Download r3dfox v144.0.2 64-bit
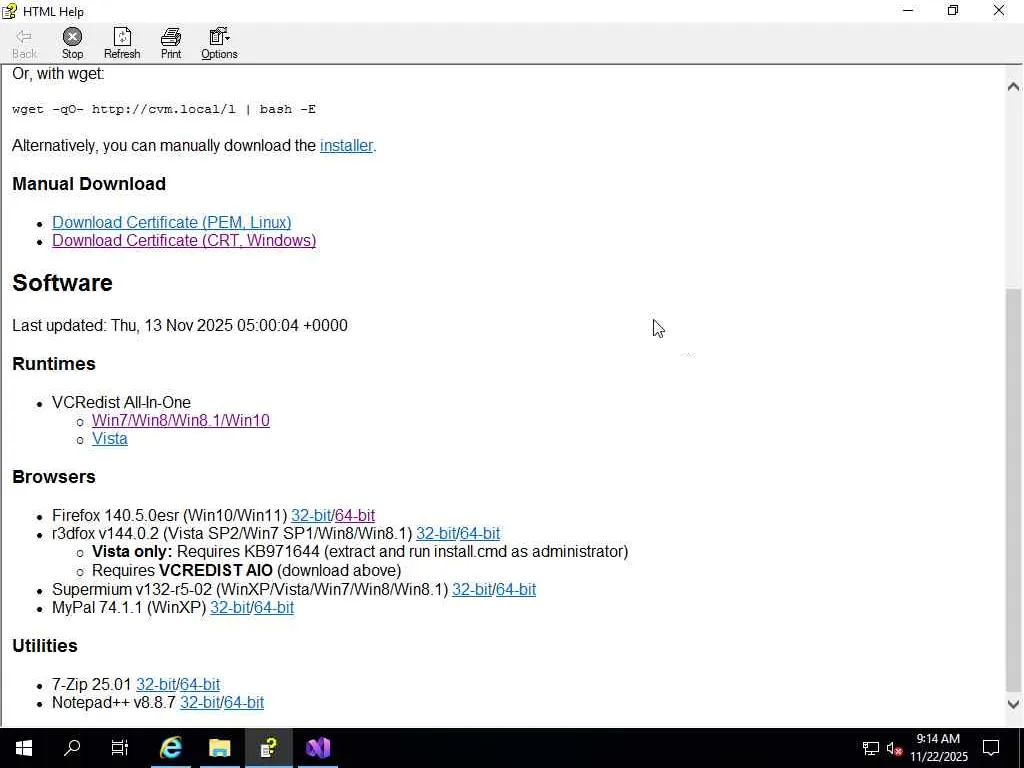The height and width of the screenshot is (768, 1024). 480,534
